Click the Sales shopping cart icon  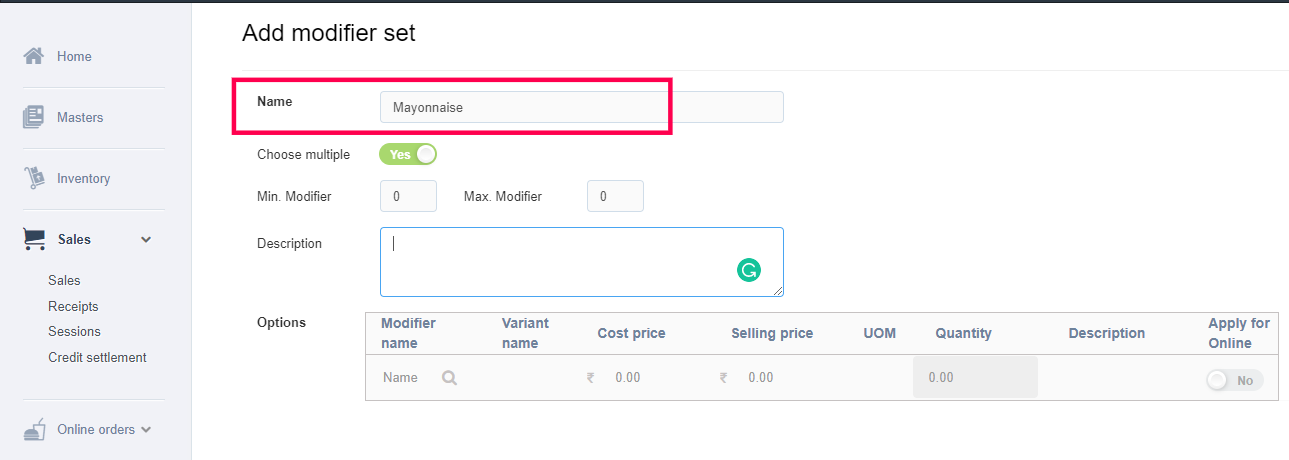[x=34, y=239]
